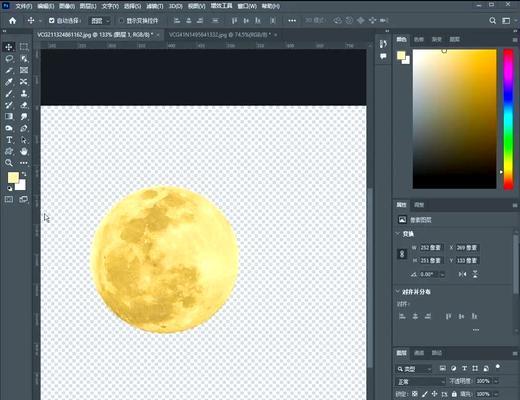Viewport: 520px width, 400px height.
Task: Click the foreground color swatch in toolbar
Action: [13, 178]
